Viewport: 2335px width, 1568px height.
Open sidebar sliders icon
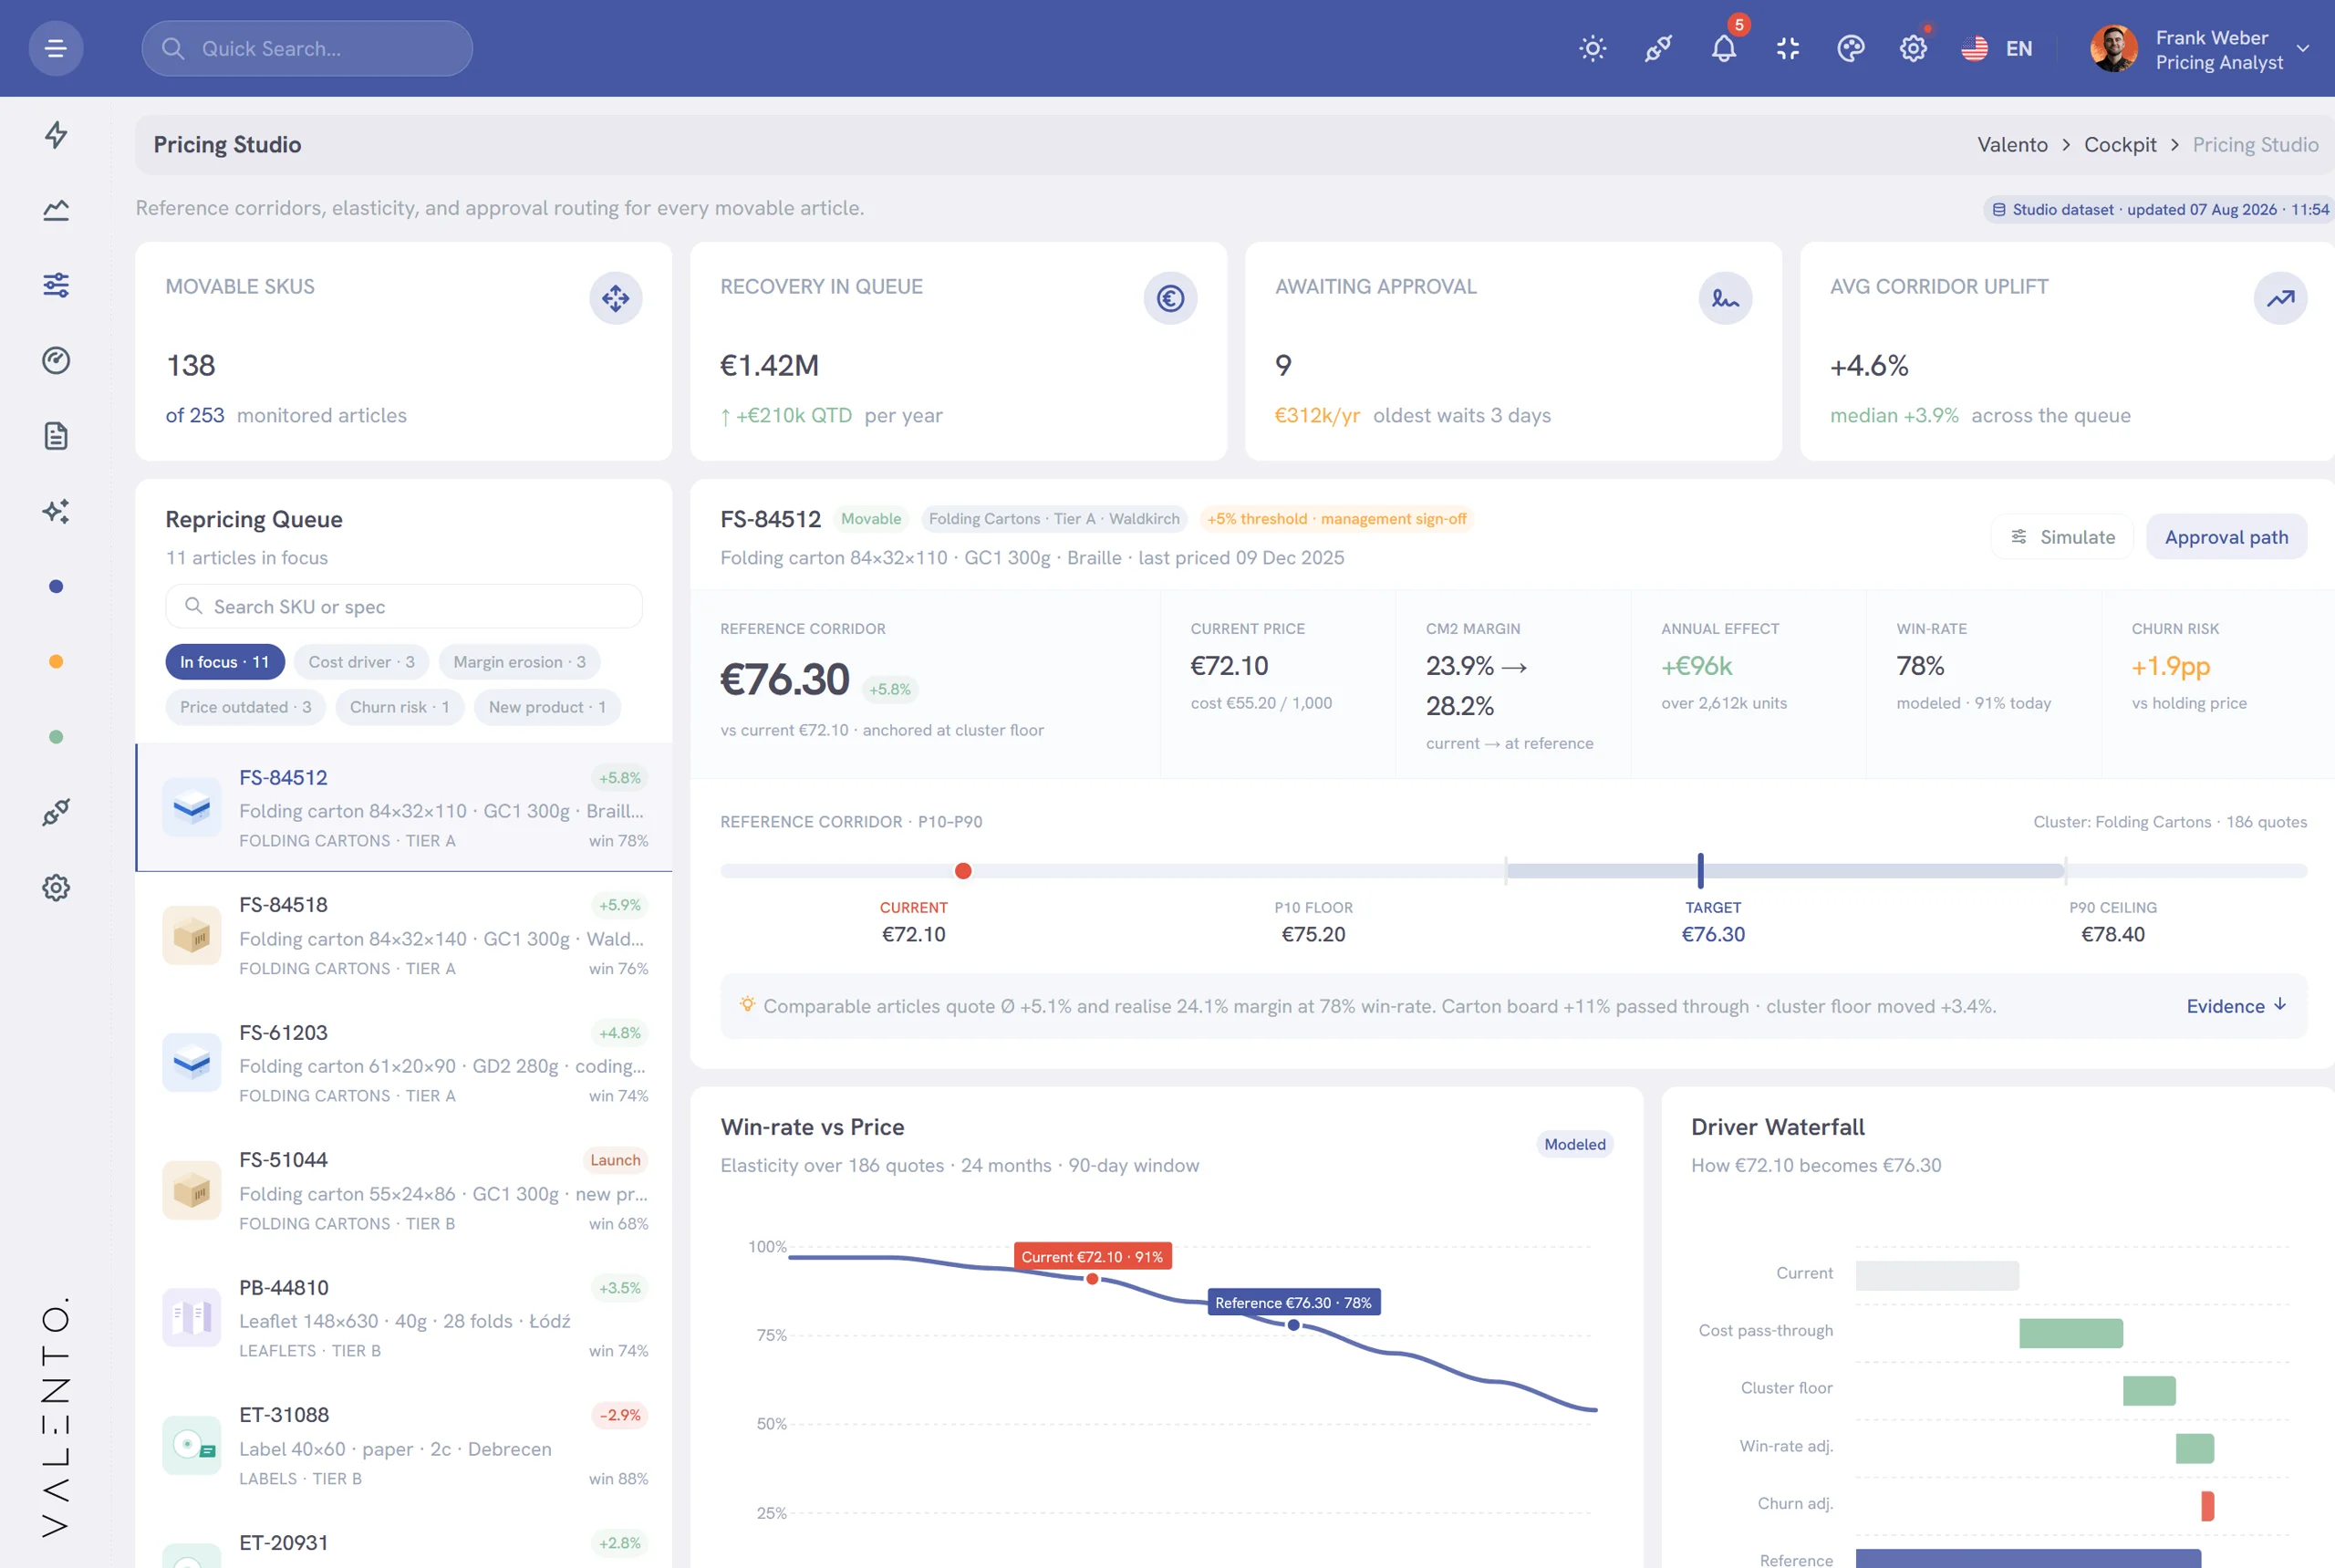[x=56, y=285]
